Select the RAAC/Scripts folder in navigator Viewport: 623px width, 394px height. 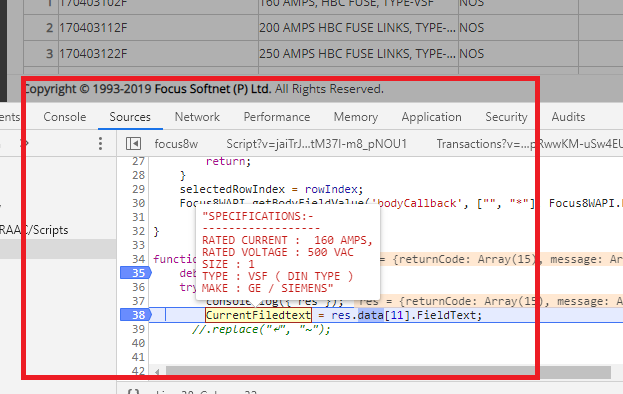click(34, 230)
